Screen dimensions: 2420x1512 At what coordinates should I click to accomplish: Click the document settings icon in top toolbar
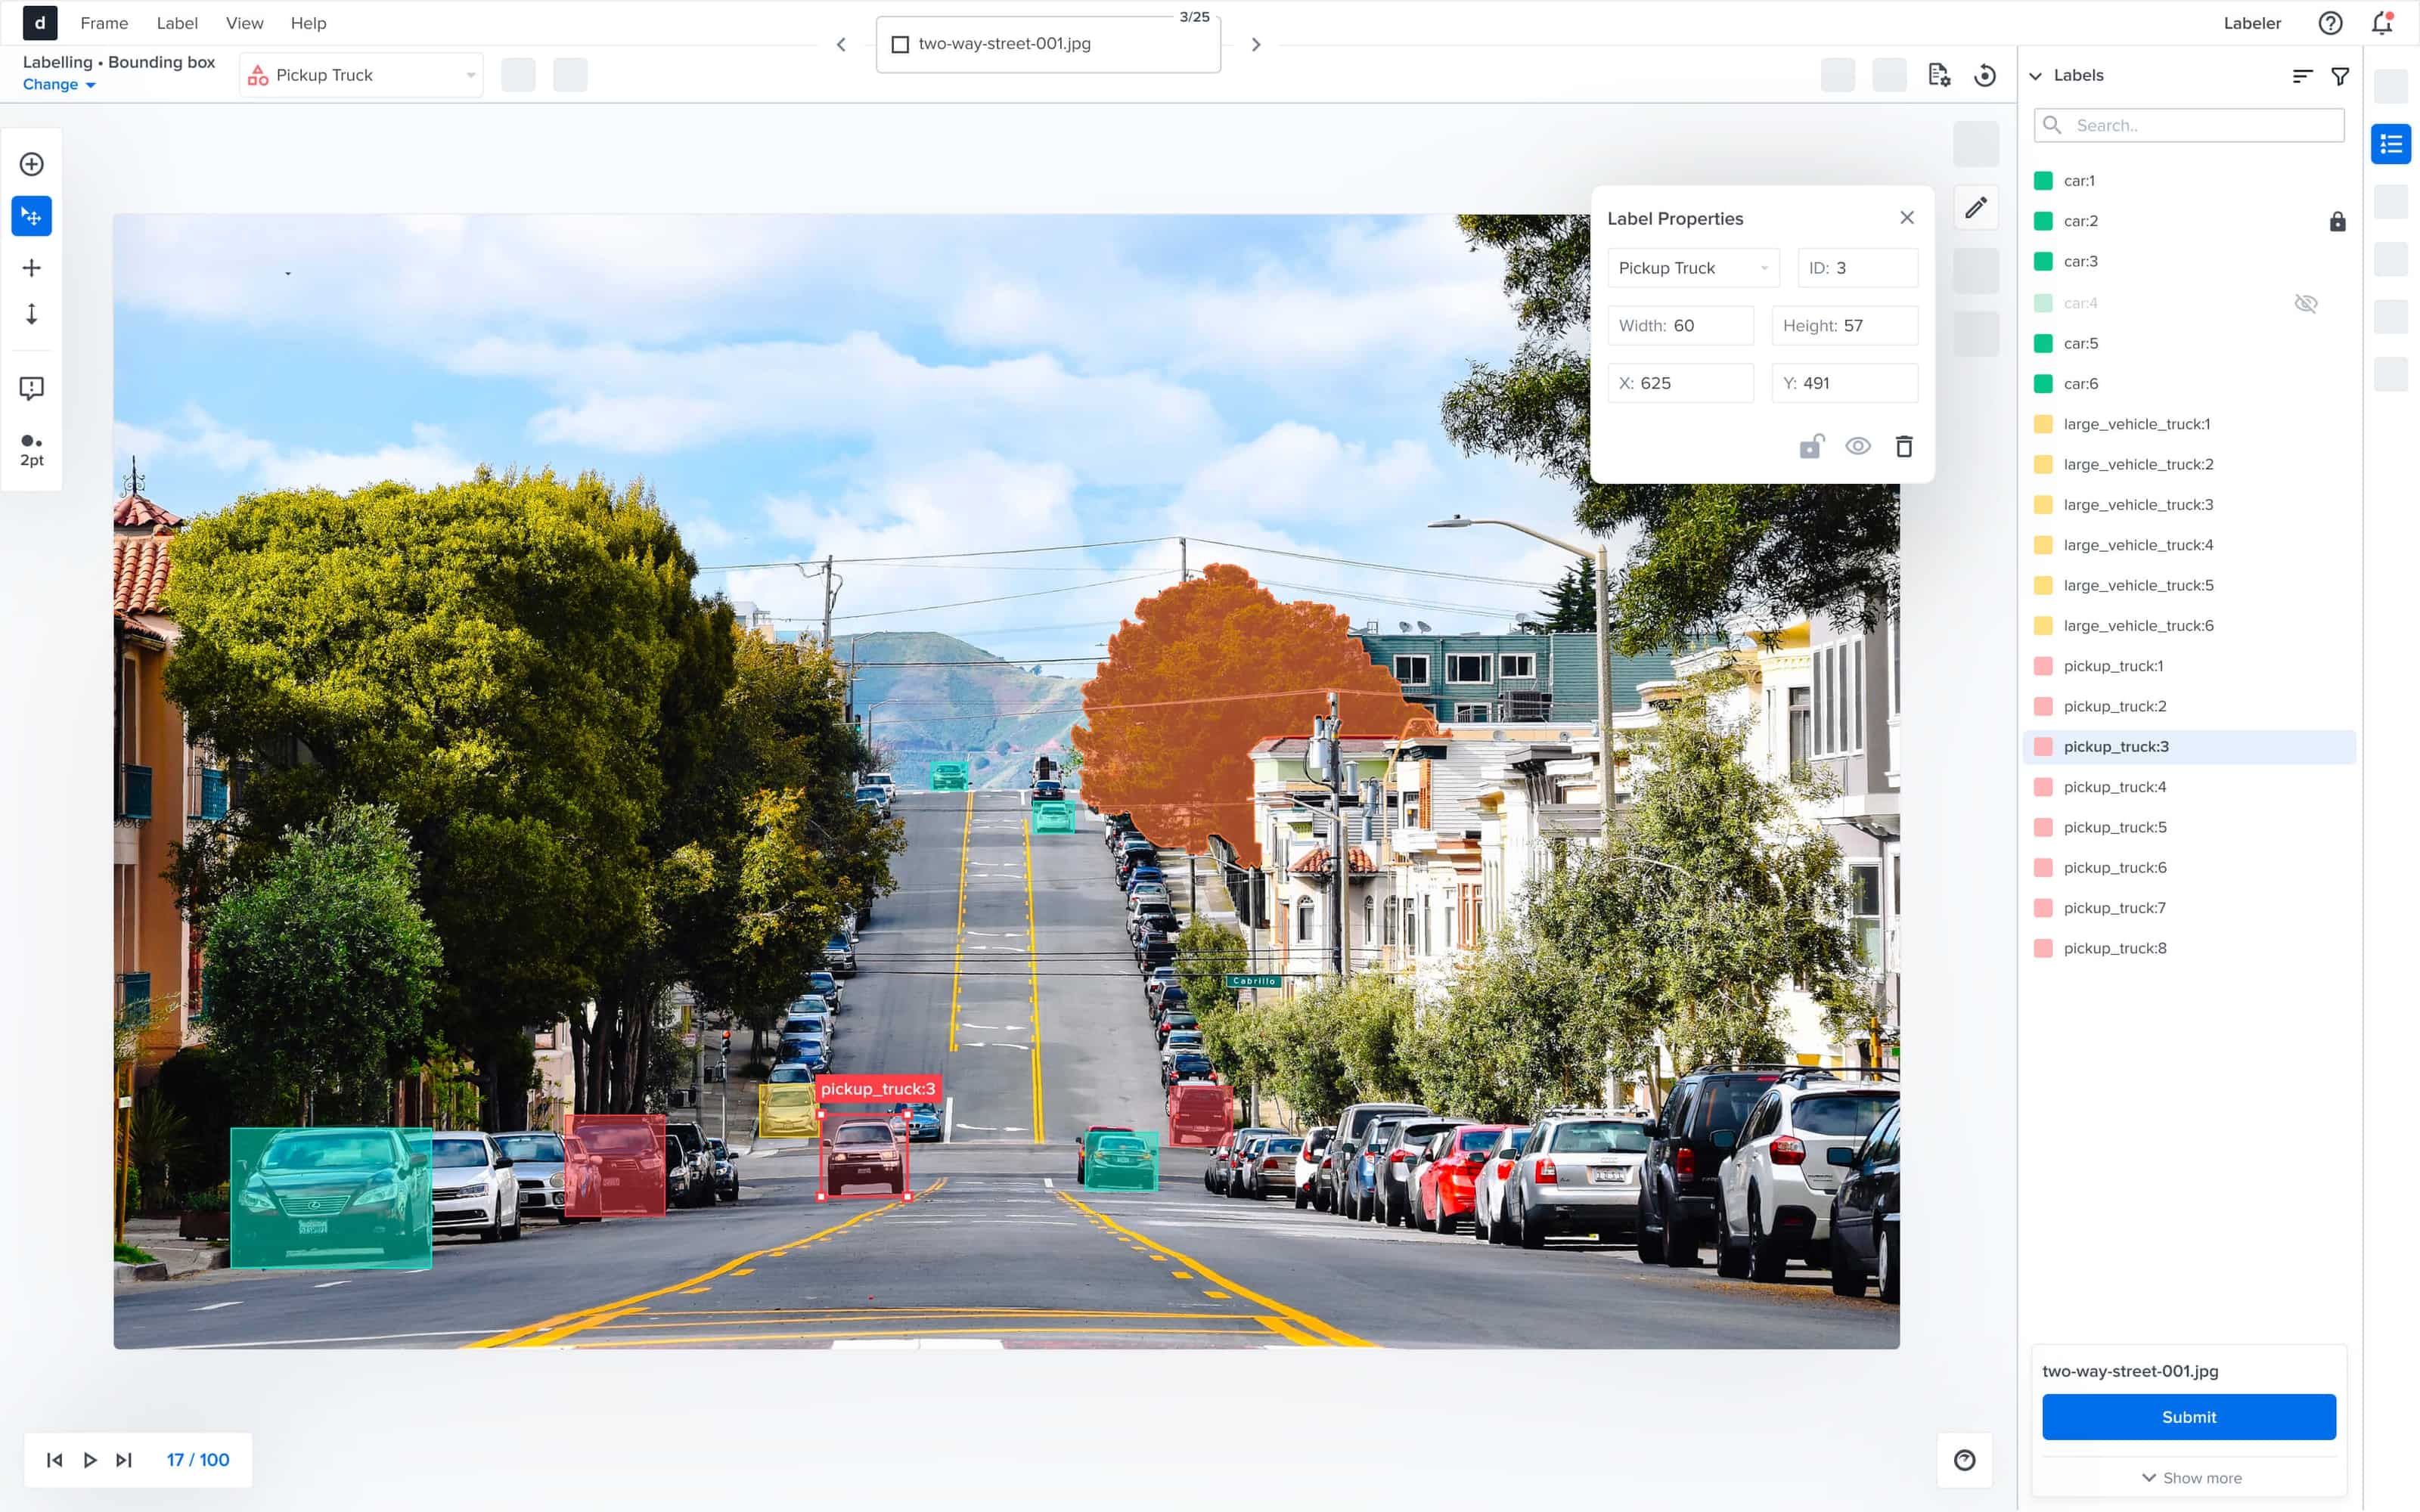click(x=1939, y=75)
